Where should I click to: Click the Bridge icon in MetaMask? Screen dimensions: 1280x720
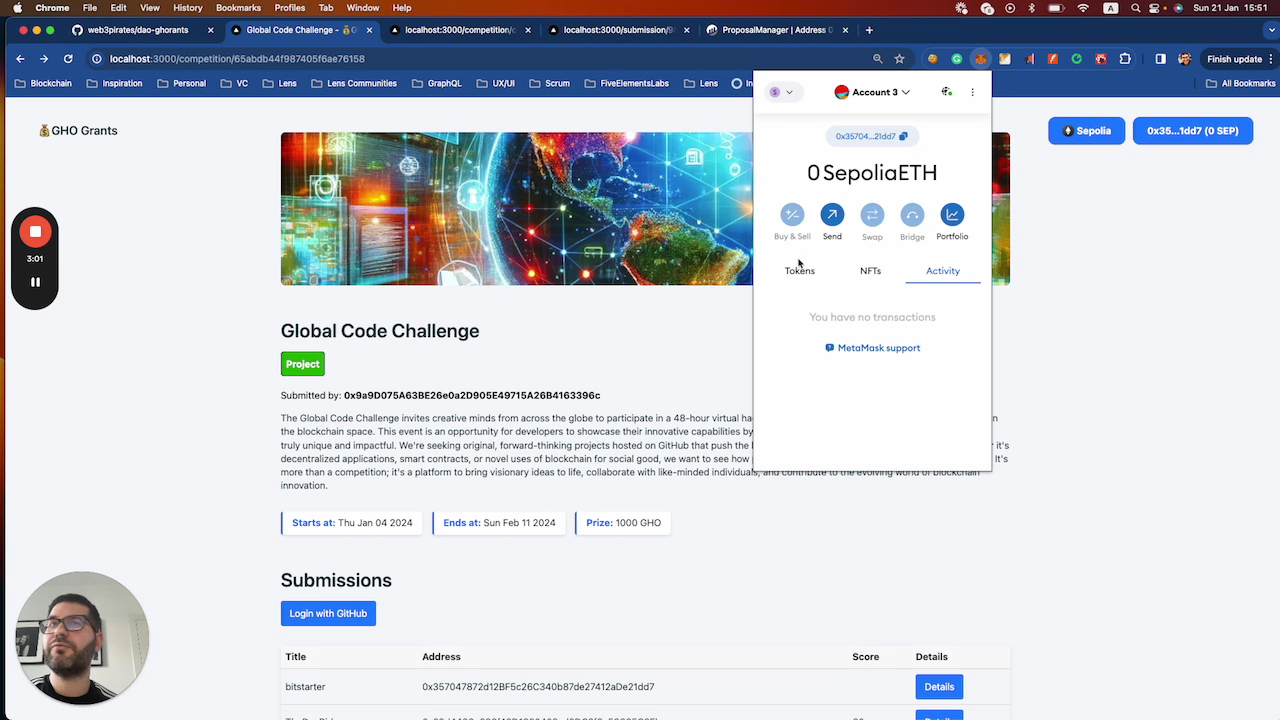[x=912, y=215]
